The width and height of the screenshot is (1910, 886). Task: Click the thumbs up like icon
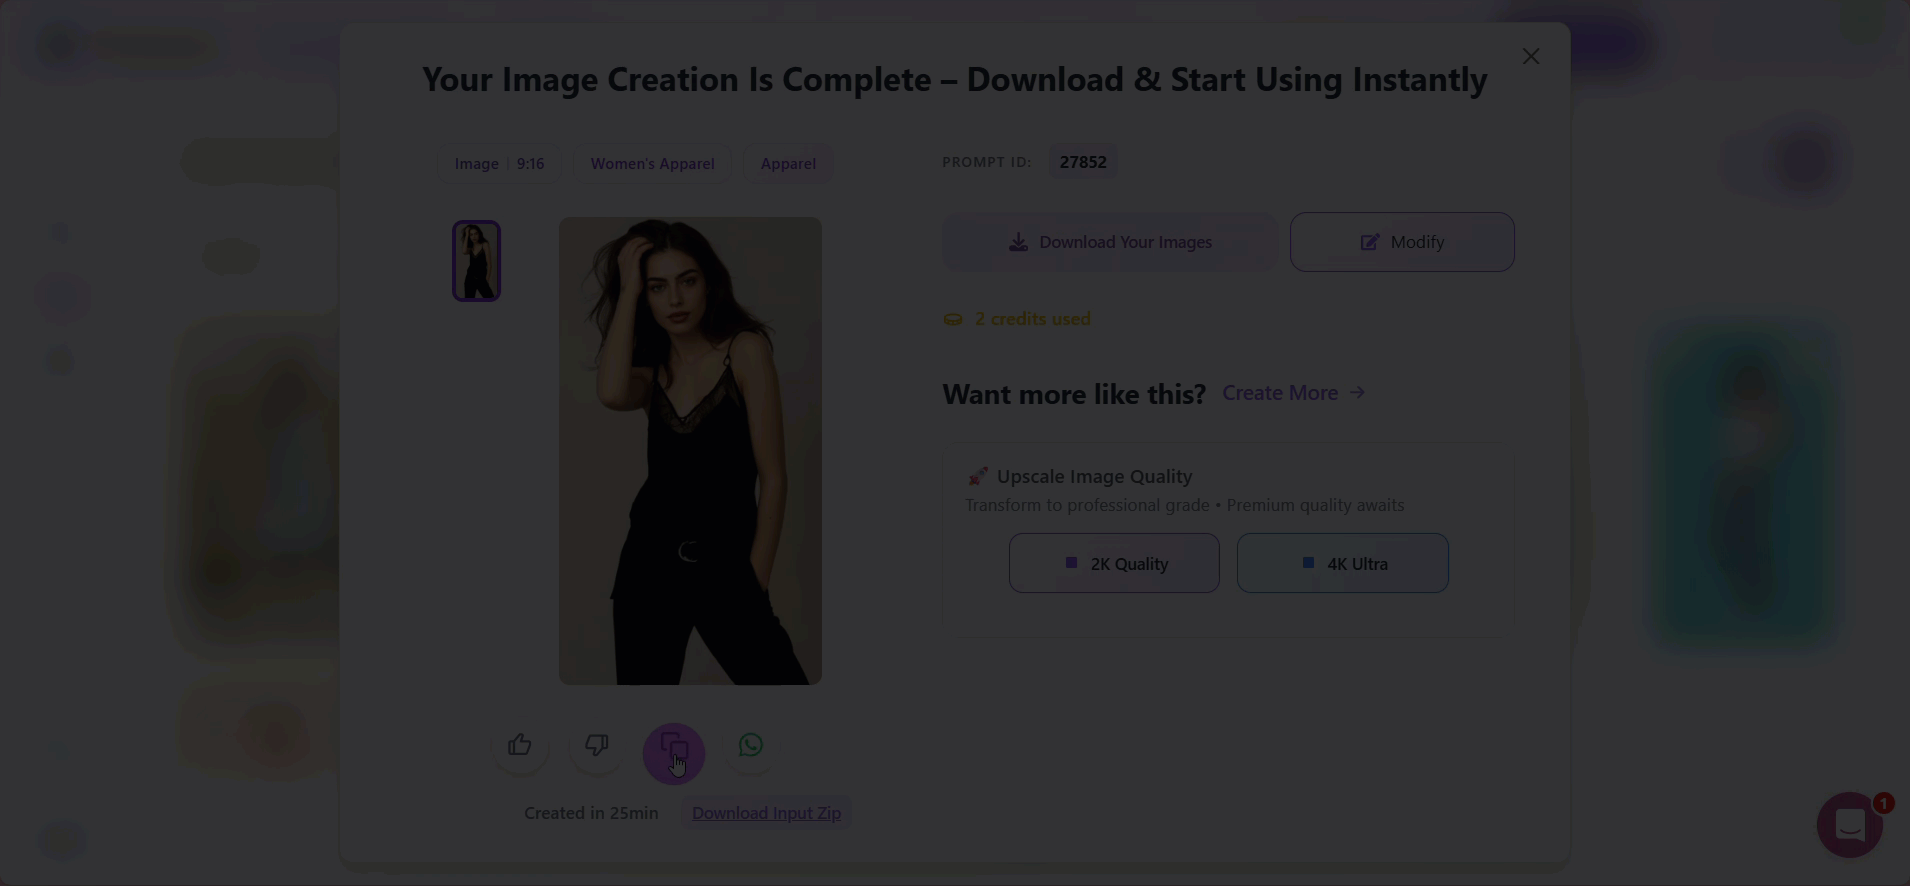coord(519,746)
